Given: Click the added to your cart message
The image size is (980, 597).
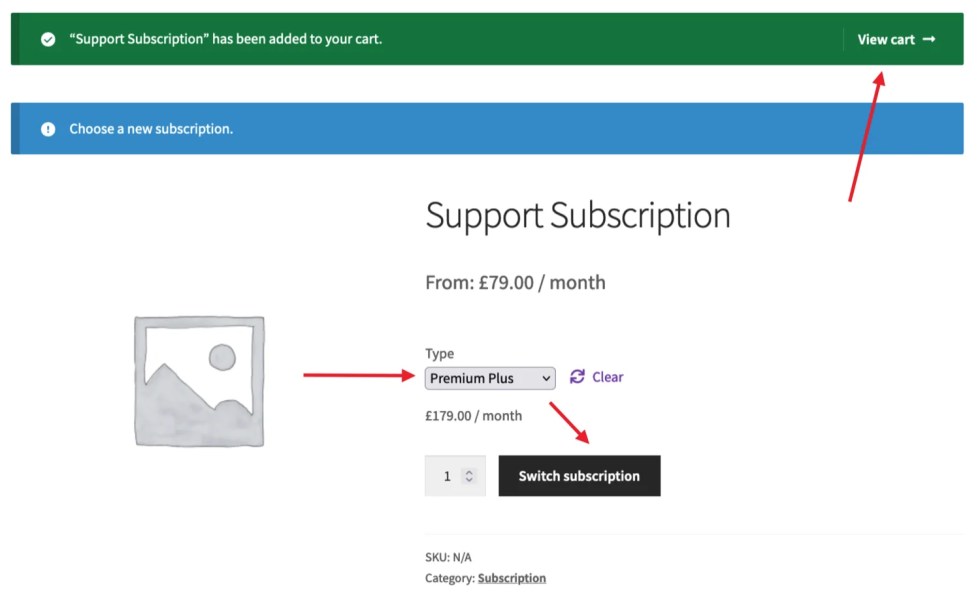Looking at the screenshot, I should [226, 40].
